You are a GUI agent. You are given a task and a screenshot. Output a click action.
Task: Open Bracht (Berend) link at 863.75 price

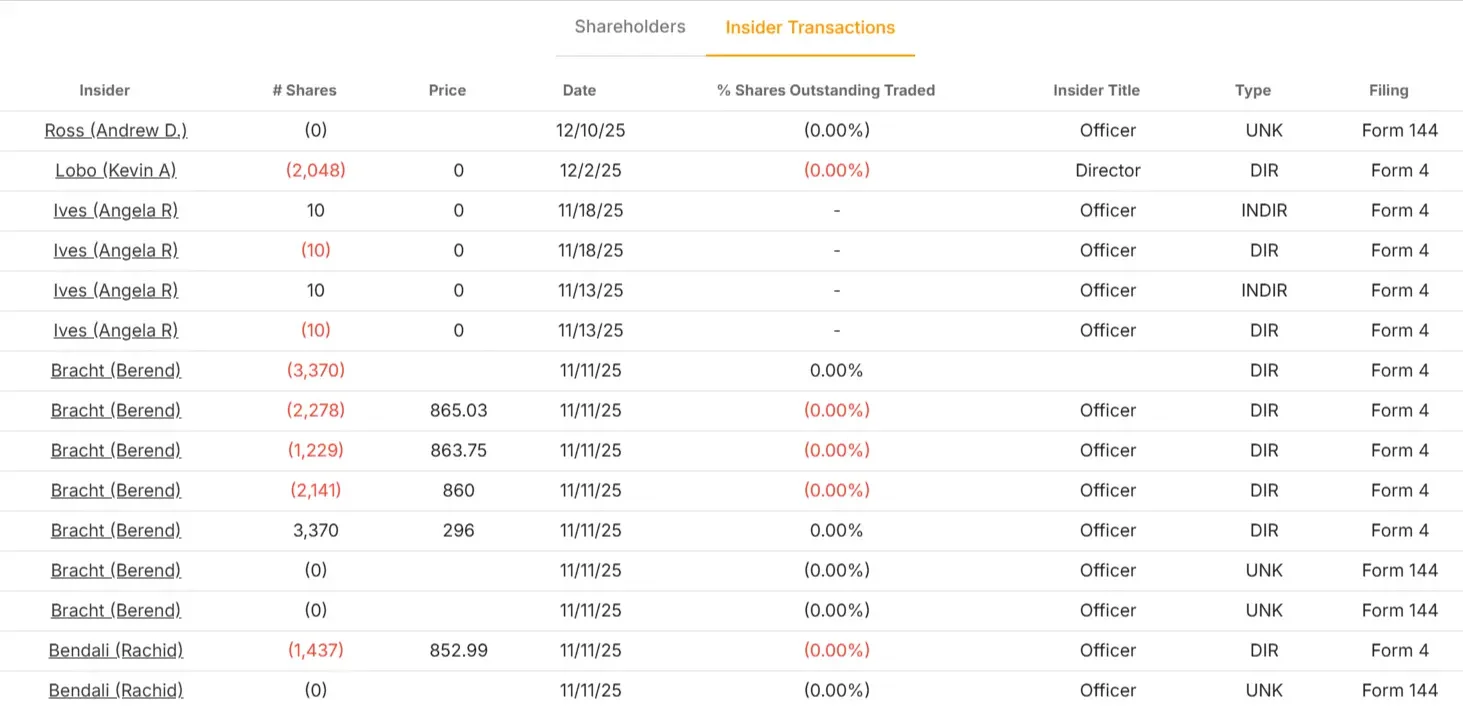click(116, 450)
